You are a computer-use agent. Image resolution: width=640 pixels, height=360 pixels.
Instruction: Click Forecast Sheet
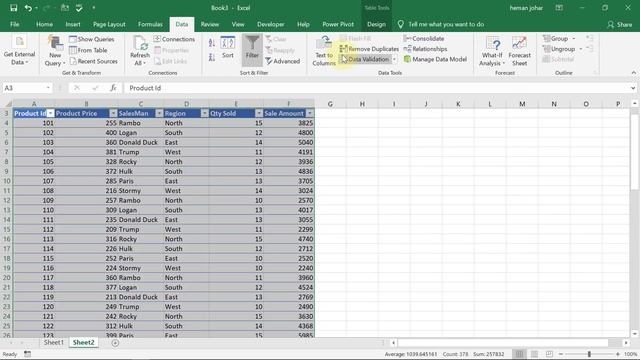pyautogui.click(x=519, y=51)
